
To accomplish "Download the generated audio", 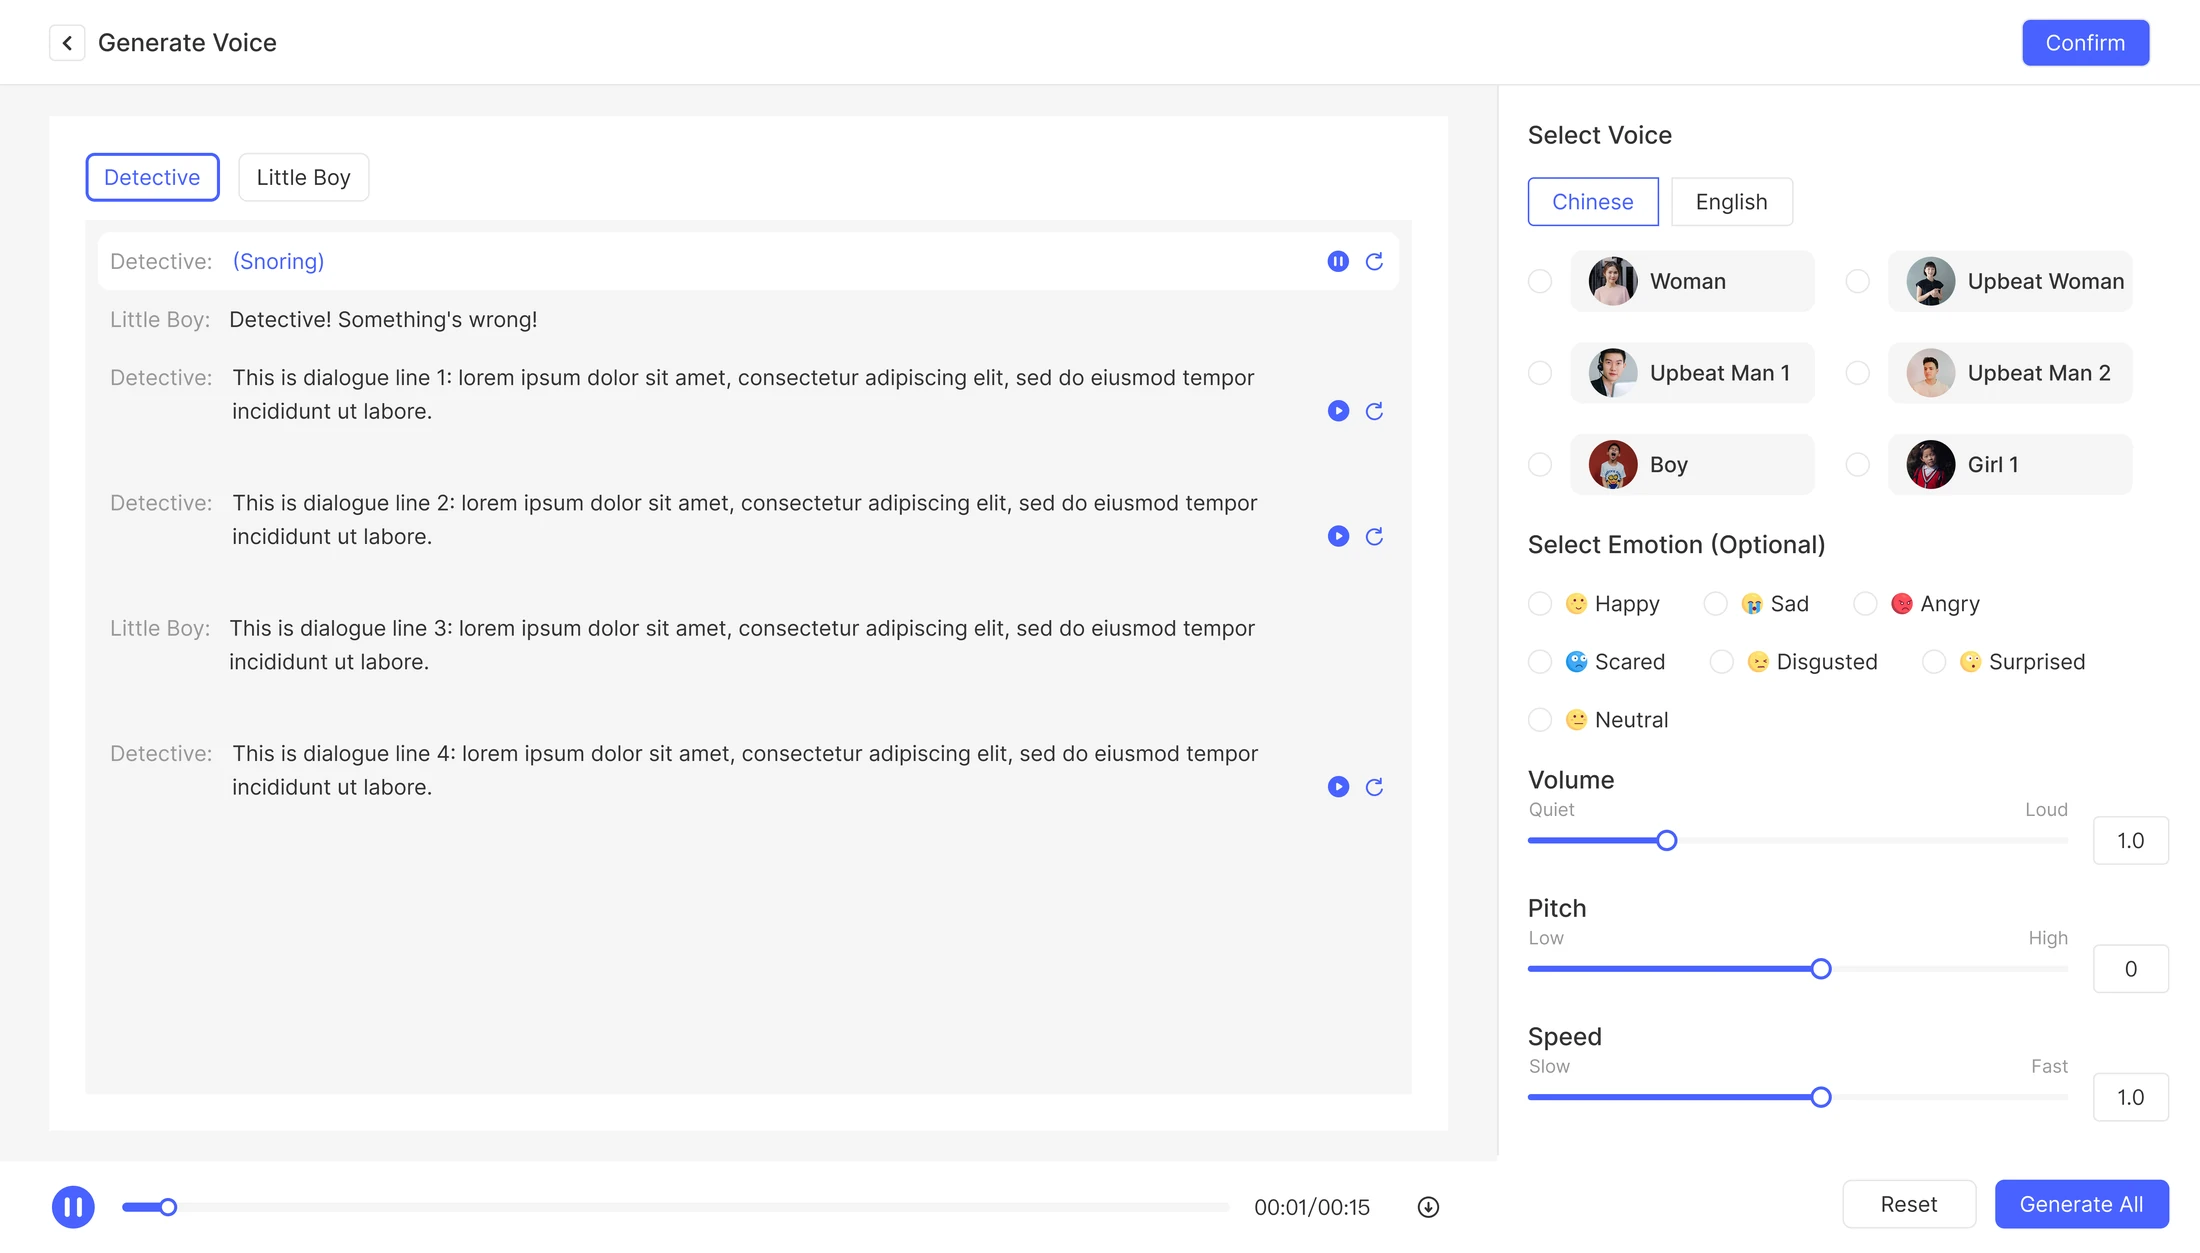I will pos(1428,1207).
